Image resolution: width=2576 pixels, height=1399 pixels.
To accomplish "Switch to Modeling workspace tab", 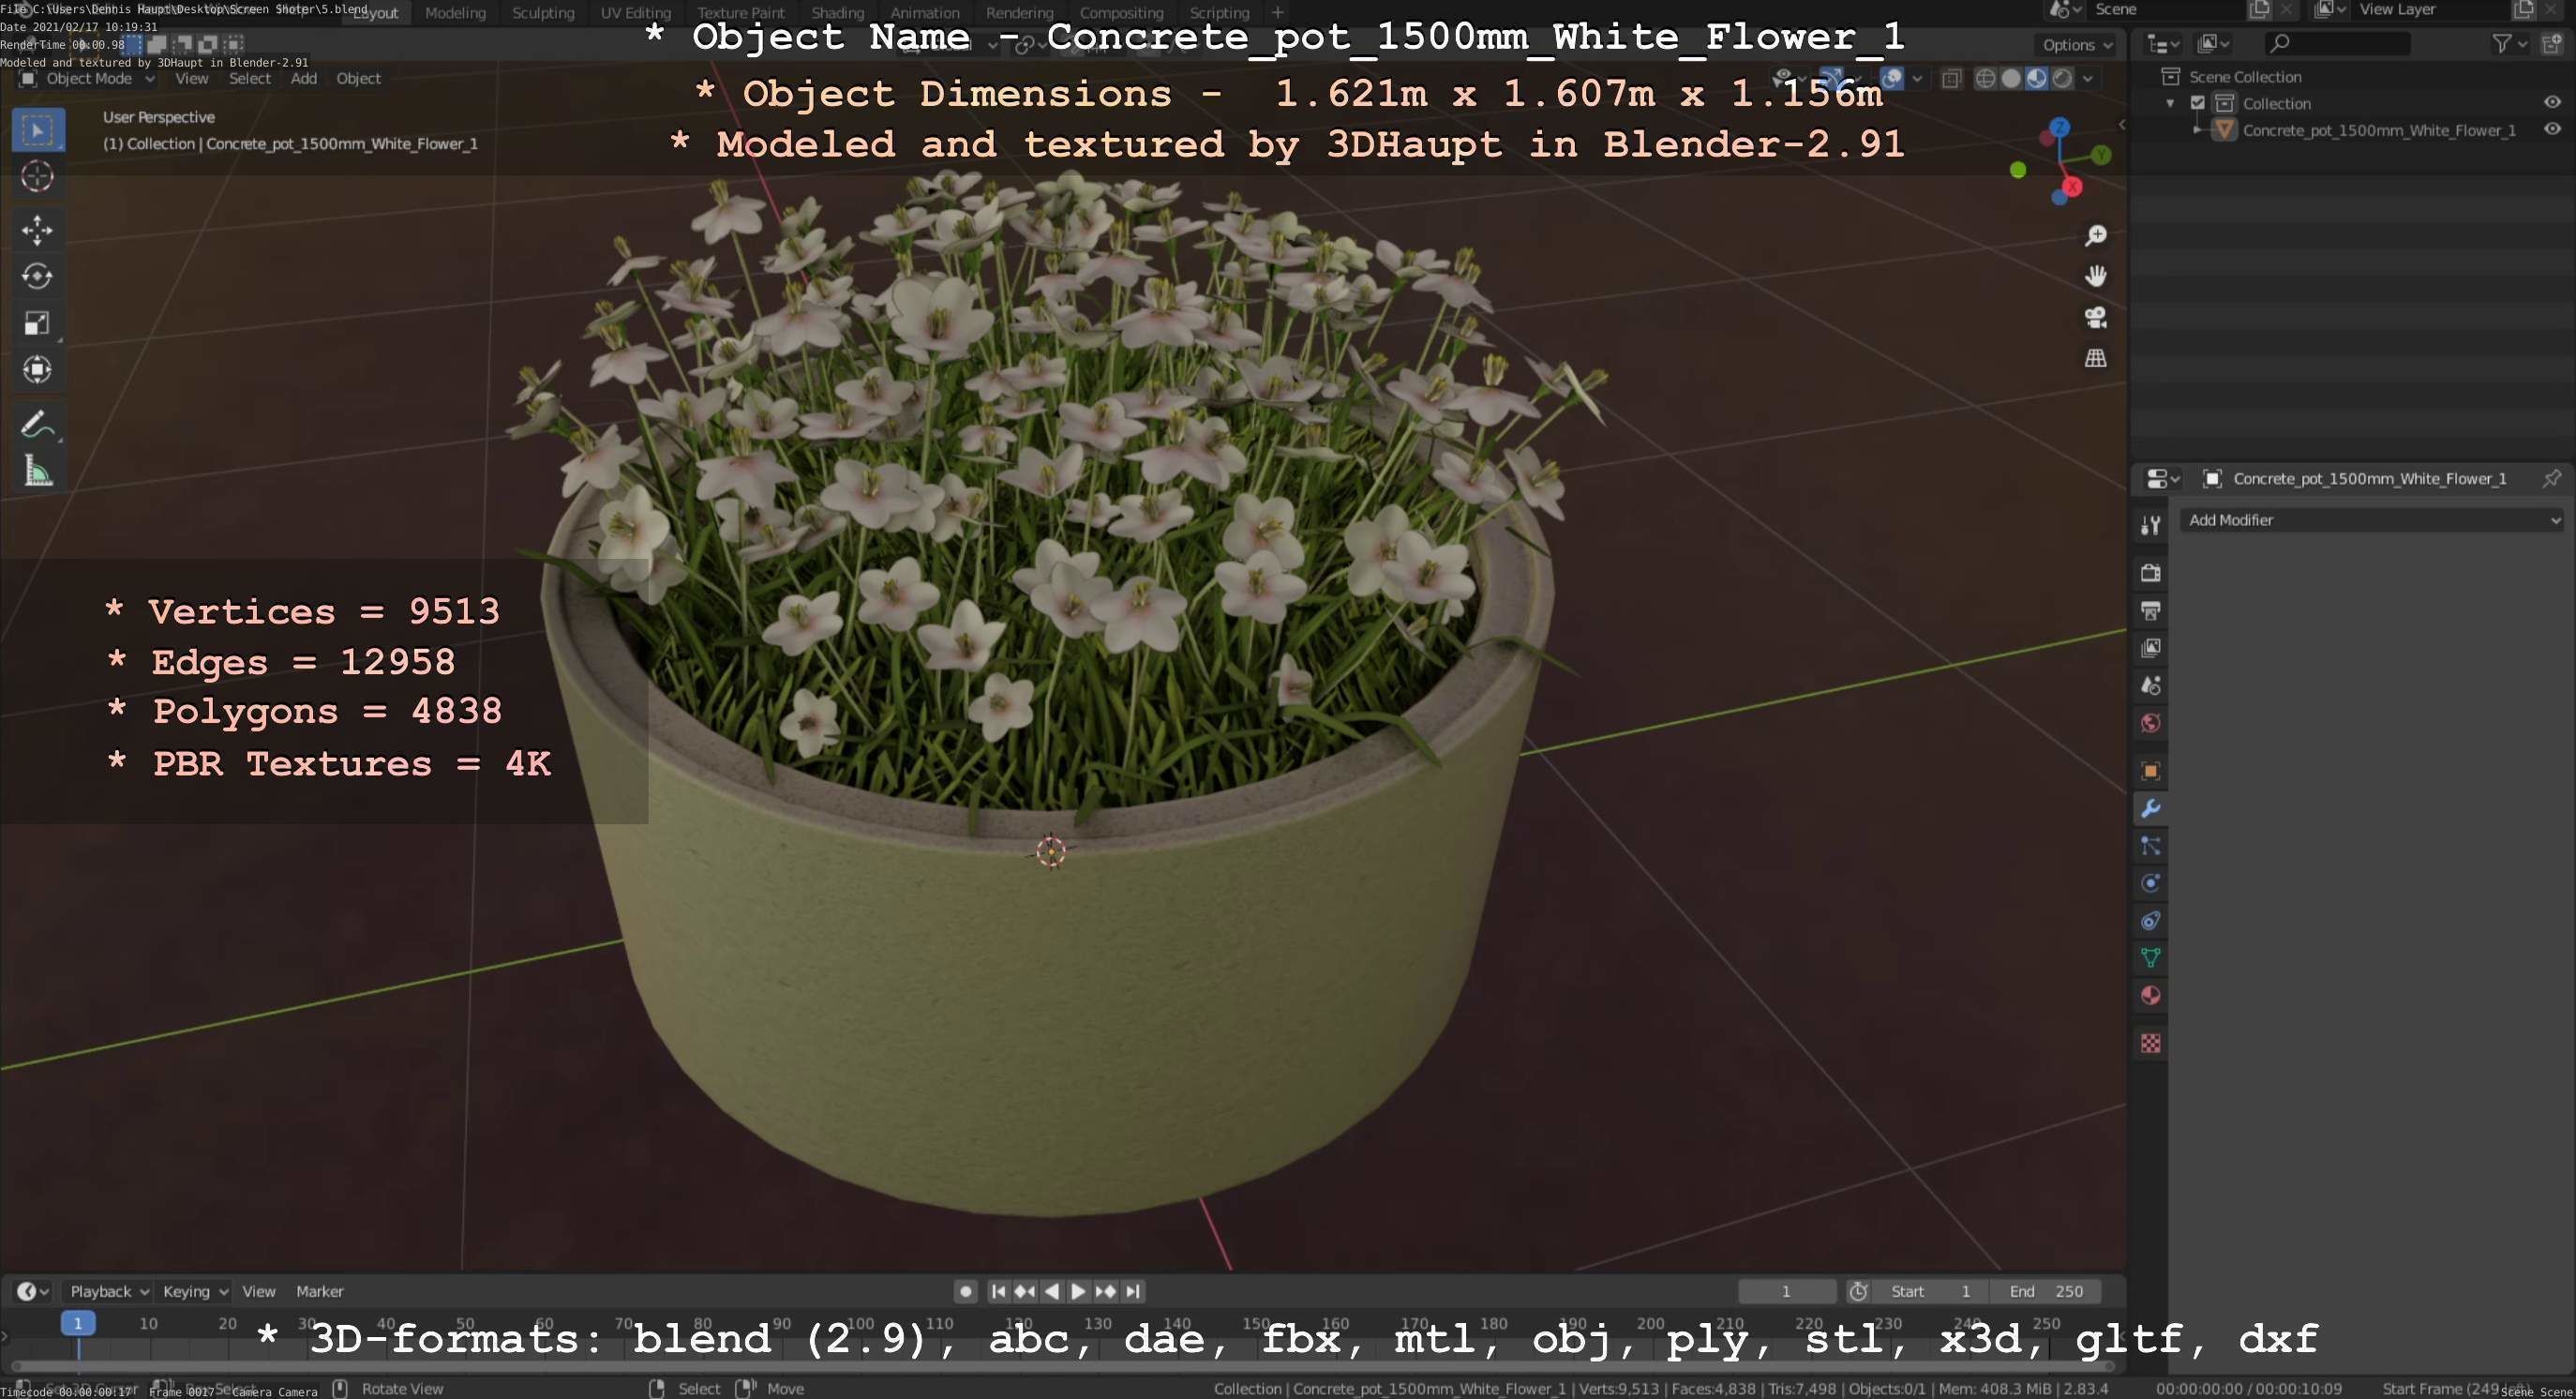I will click(x=455, y=13).
